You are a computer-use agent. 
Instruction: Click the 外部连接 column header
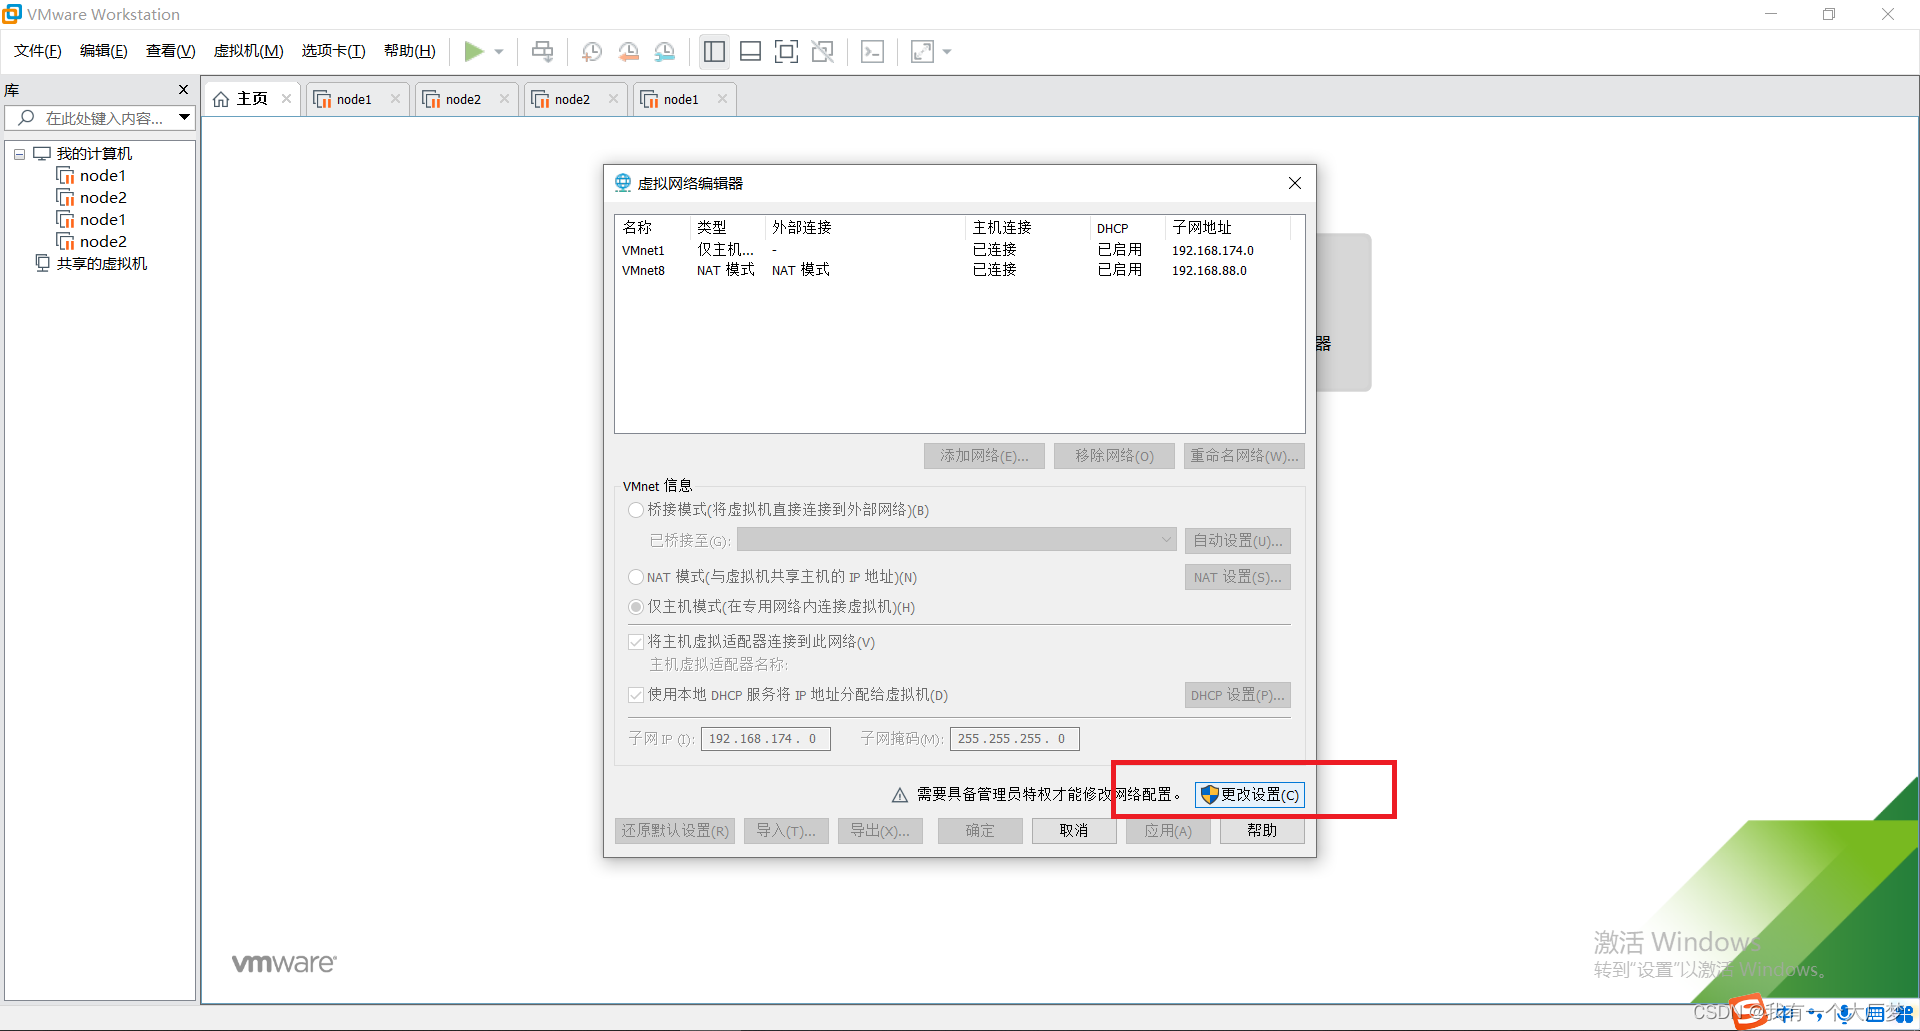pyautogui.click(x=865, y=227)
